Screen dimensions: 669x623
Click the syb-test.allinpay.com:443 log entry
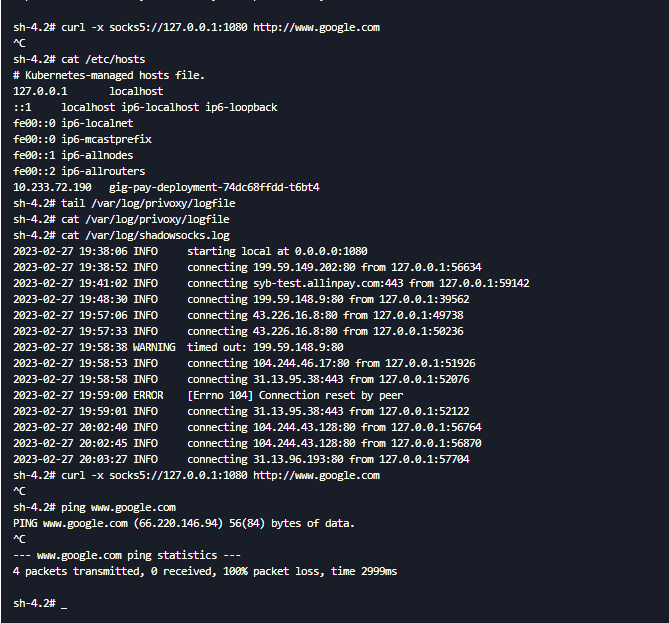point(271,283)
